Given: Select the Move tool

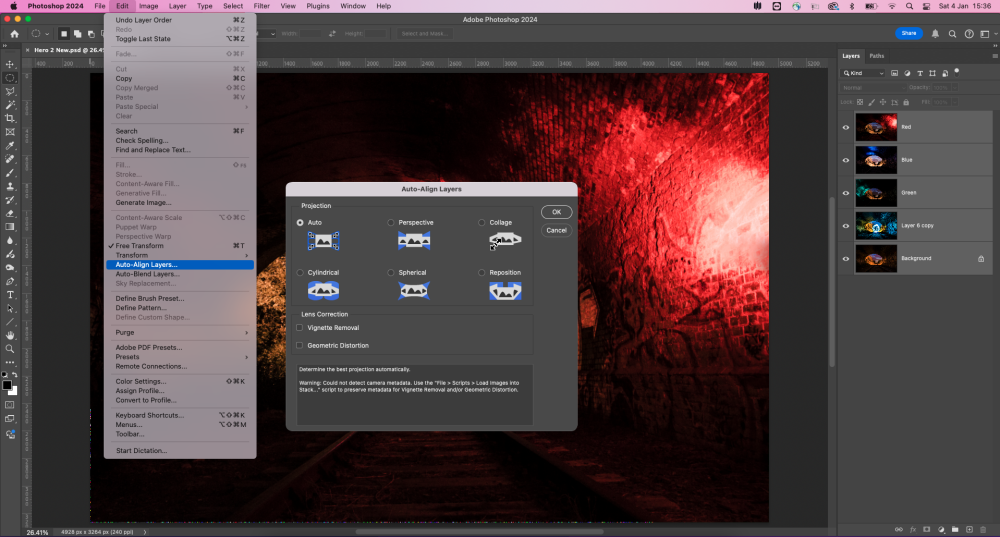Looking at the screenshot, I should (x=10, y=64).
